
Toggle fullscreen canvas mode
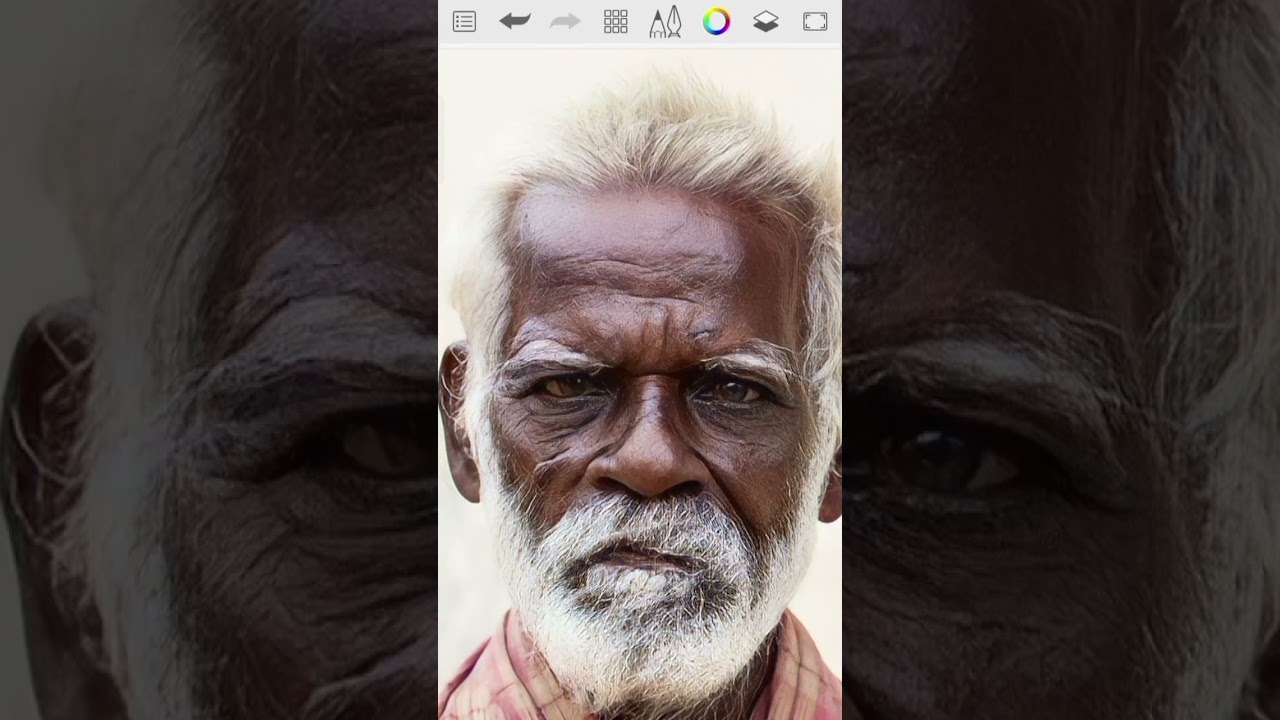pos(815,22)
